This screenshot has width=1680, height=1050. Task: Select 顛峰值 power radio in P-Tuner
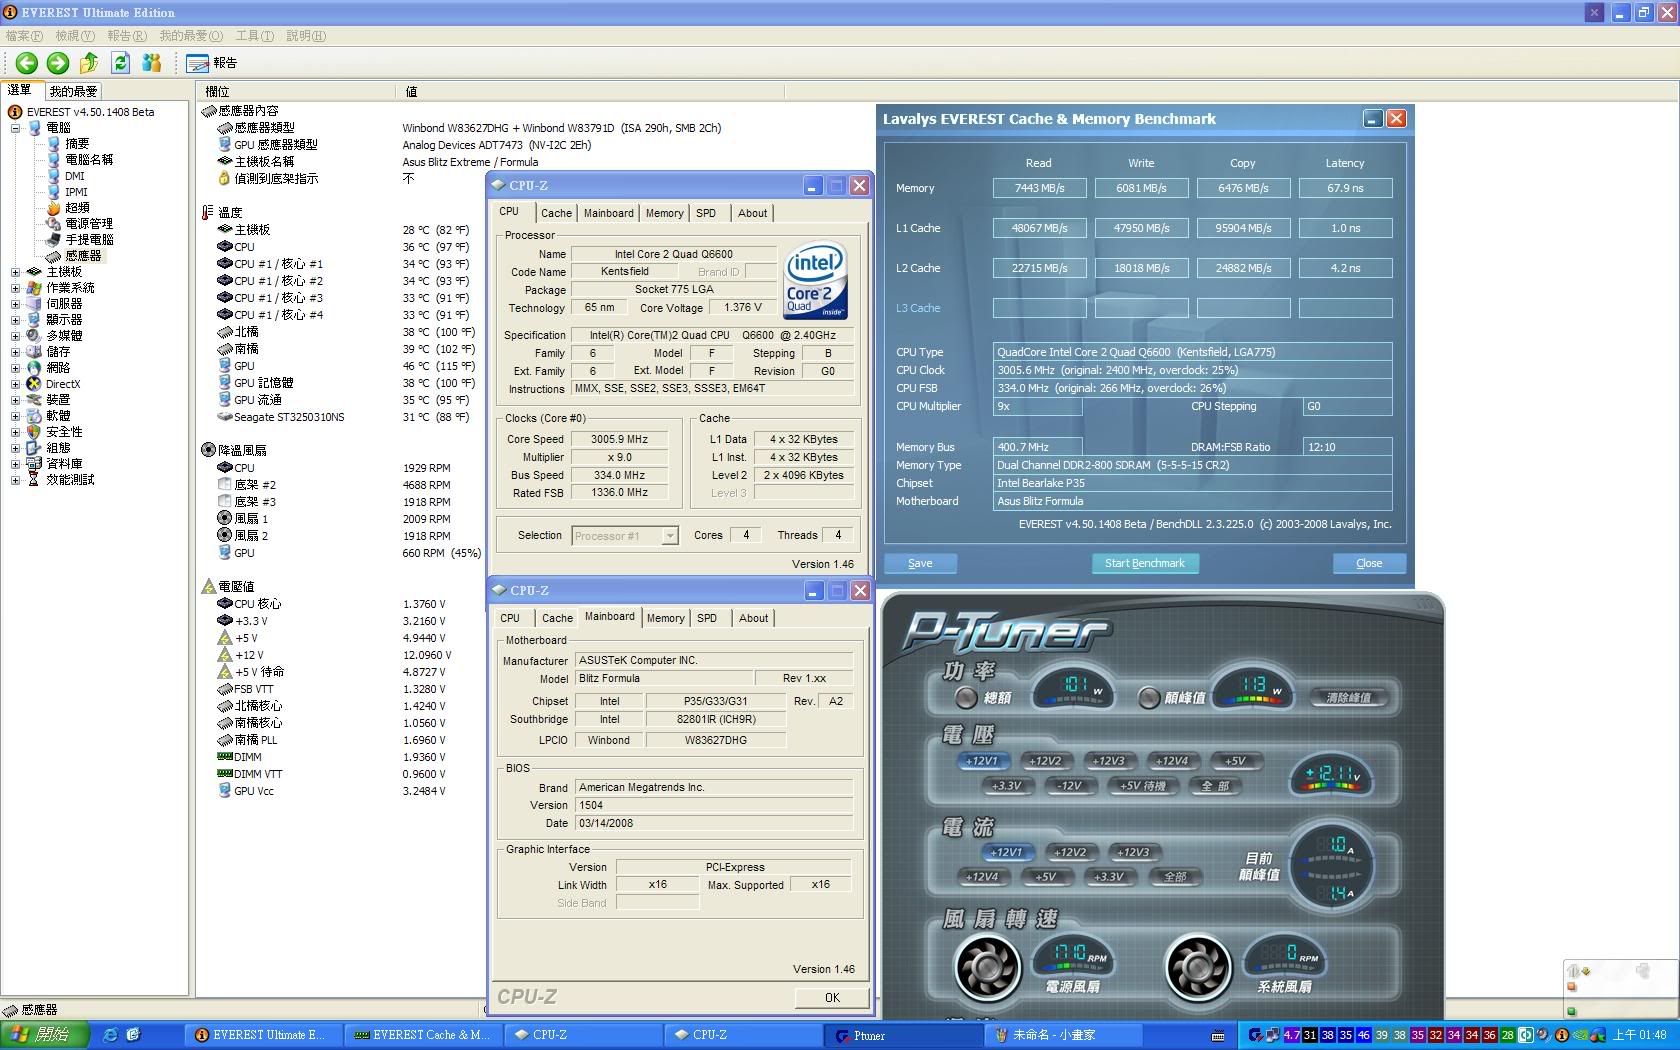(1149, 697)
